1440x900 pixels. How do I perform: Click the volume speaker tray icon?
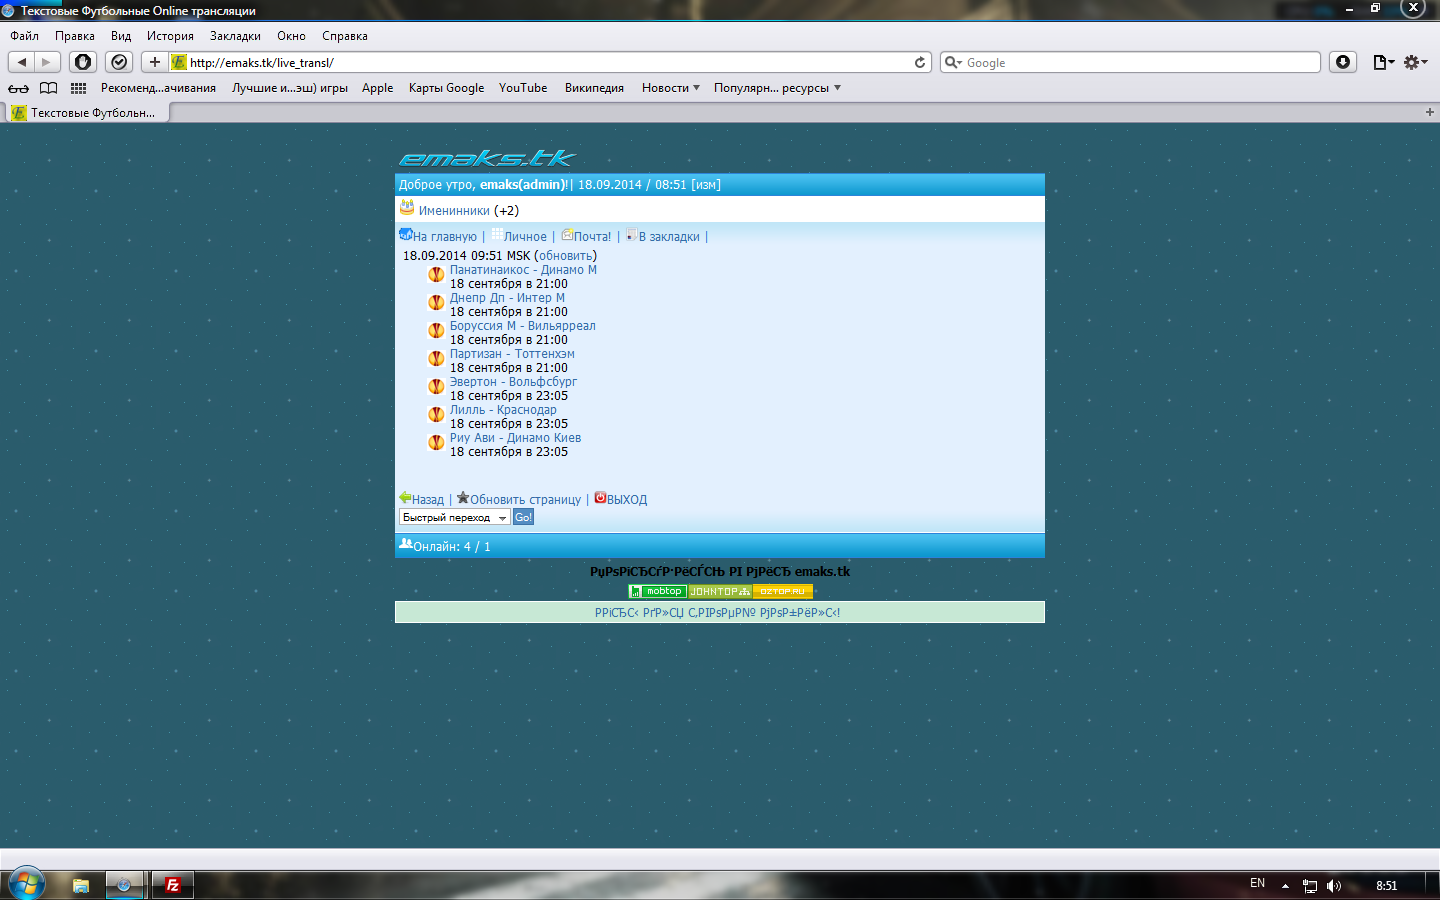coord(1333,886)
